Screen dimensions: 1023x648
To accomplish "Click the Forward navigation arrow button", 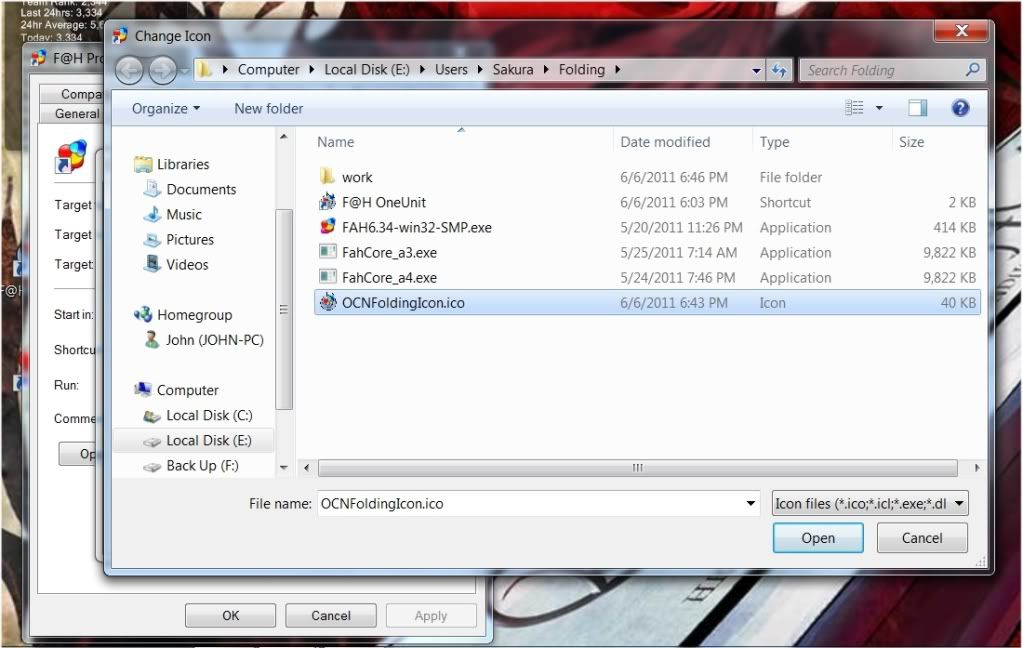I will click(162, 70).
